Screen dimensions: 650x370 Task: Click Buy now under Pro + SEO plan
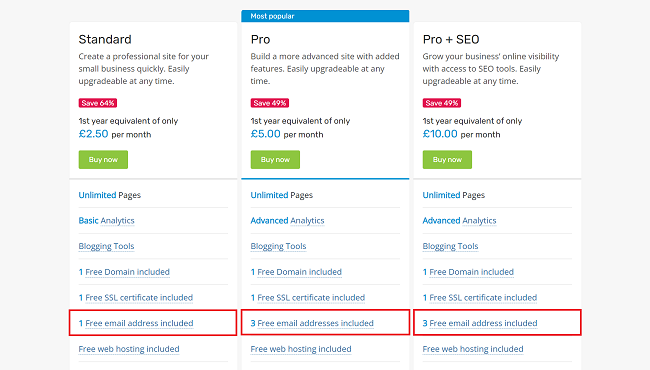pyautogui.click(x=447, y=160)
